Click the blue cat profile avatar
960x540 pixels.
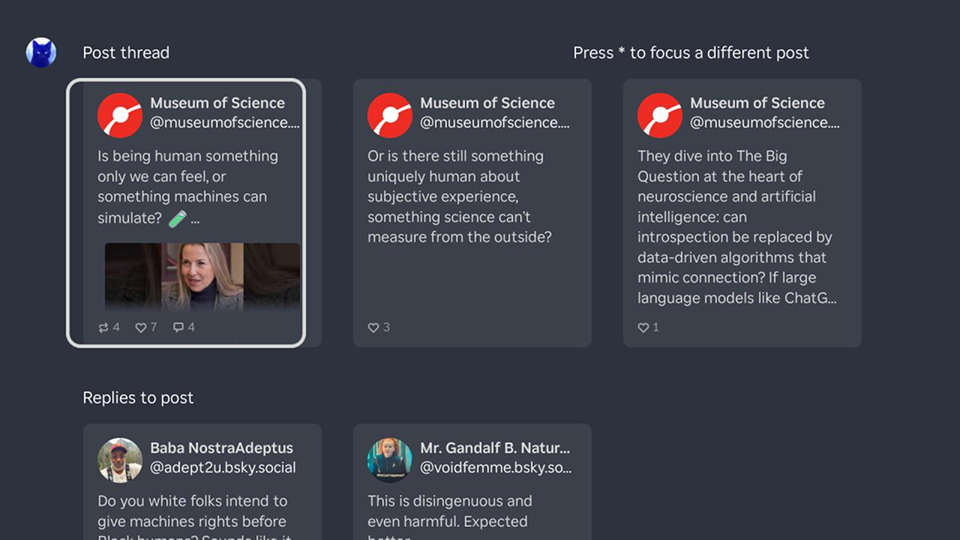(x=41, y=52)
